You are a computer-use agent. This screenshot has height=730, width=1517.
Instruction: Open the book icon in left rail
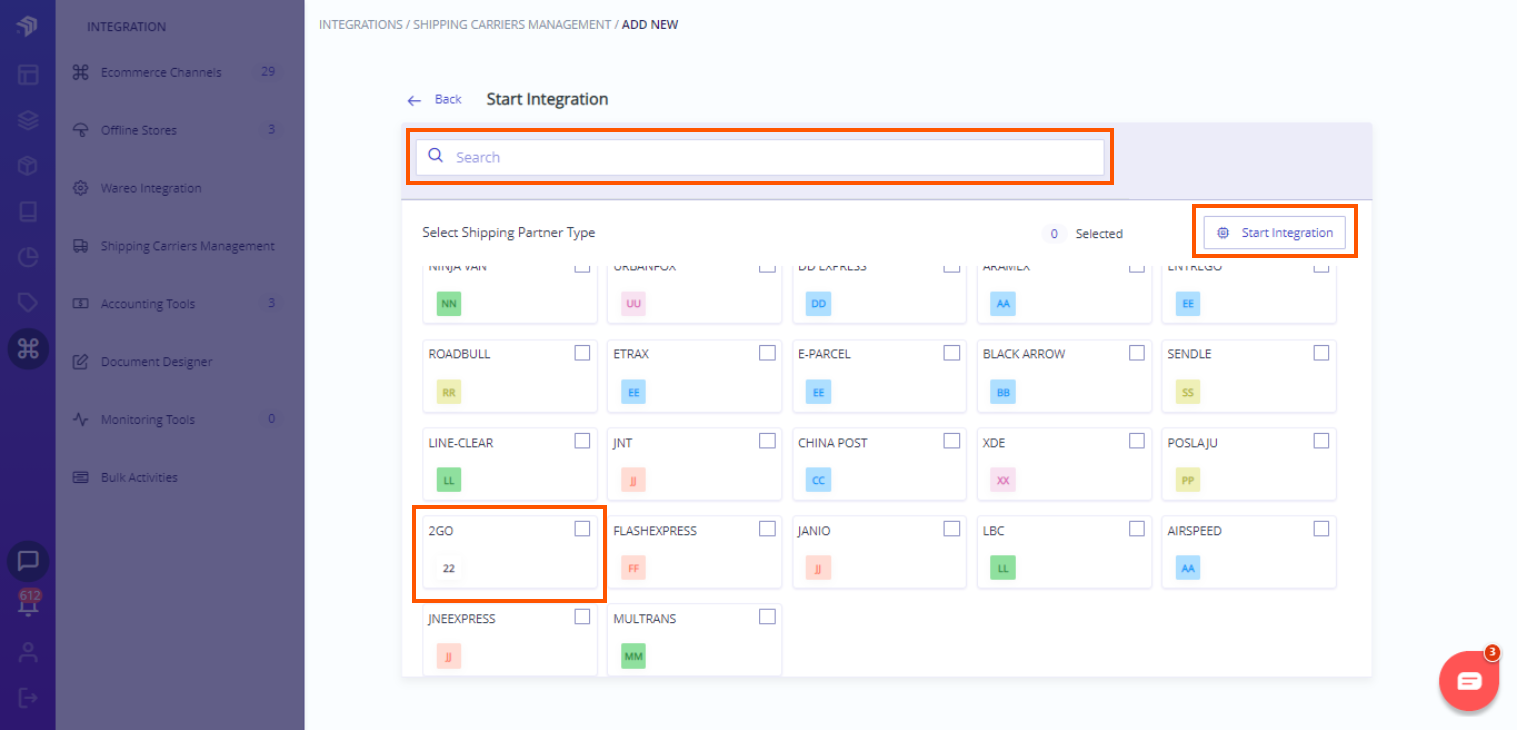(x=28, y=212)
